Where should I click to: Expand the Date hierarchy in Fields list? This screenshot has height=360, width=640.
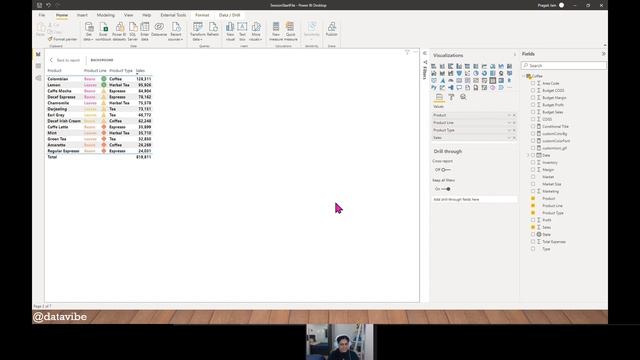tap(528, 156)
